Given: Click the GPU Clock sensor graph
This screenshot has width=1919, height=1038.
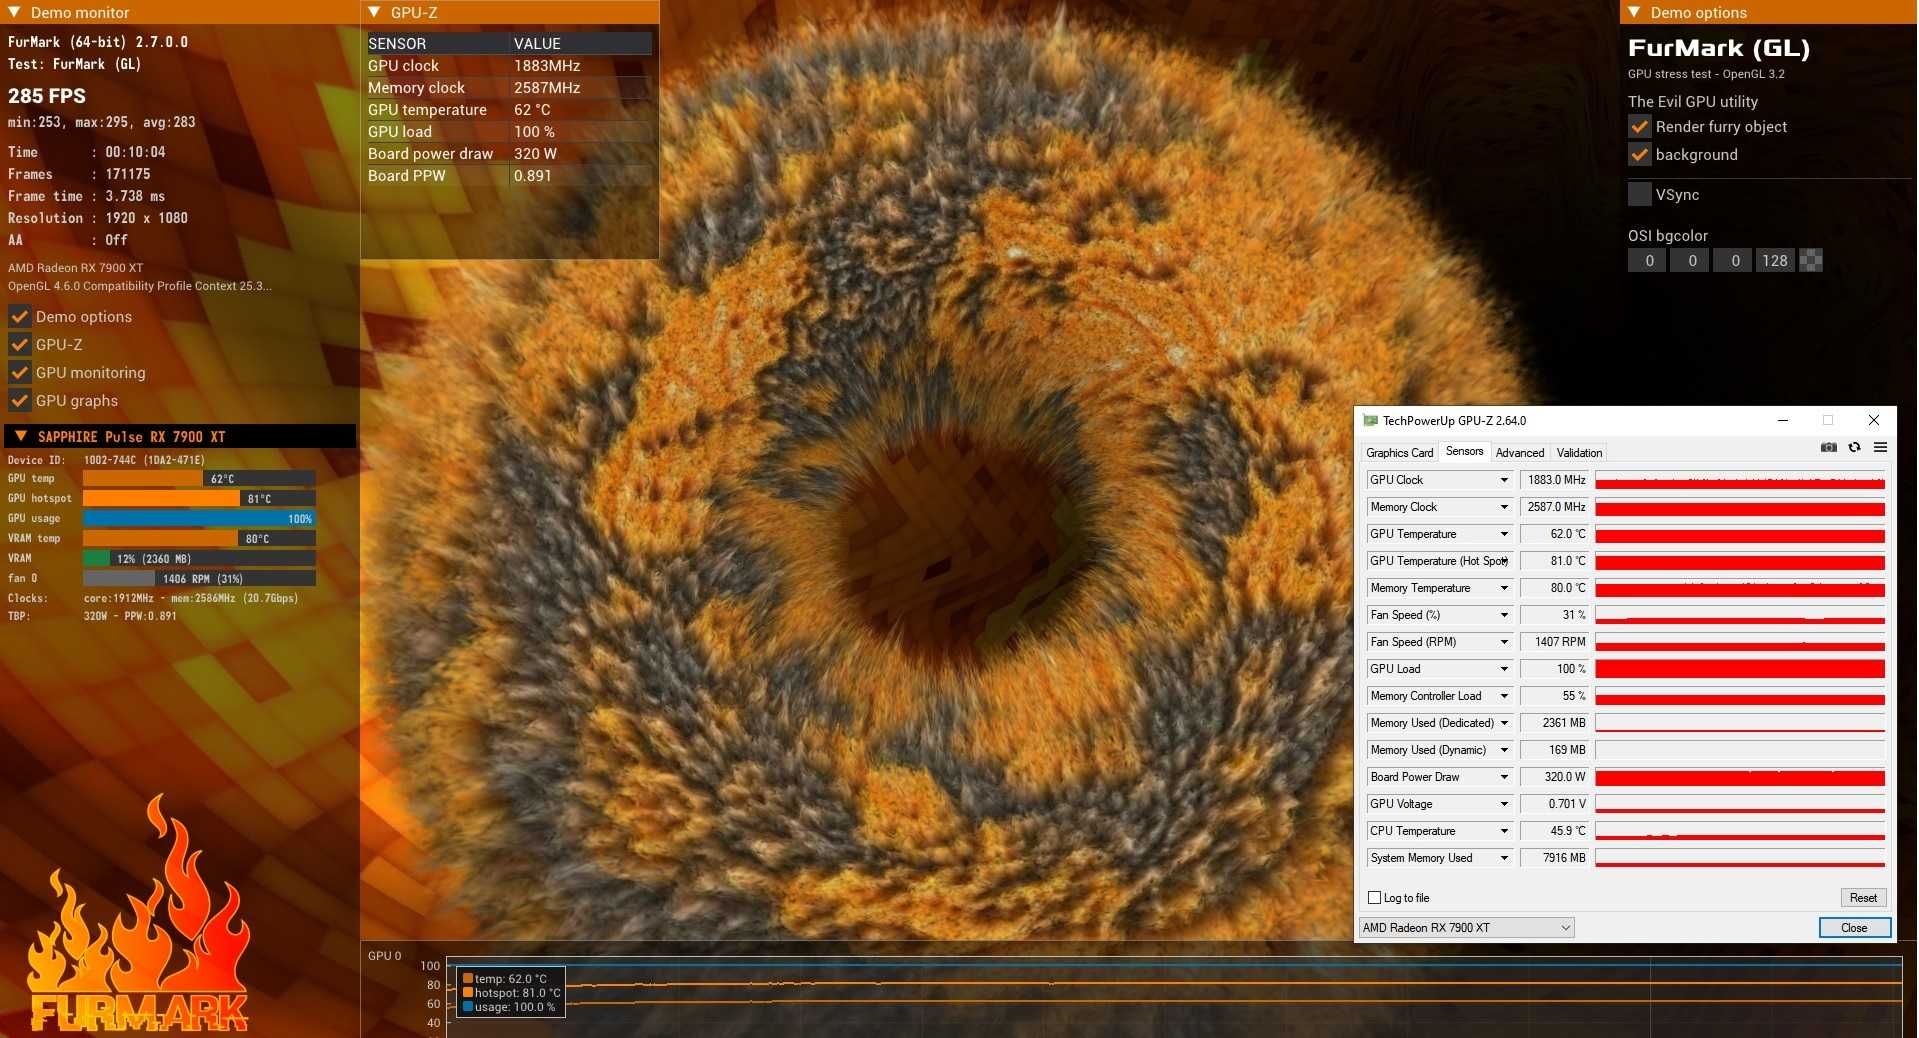Looking at the screenshot, I should [x=1740, y=480].
